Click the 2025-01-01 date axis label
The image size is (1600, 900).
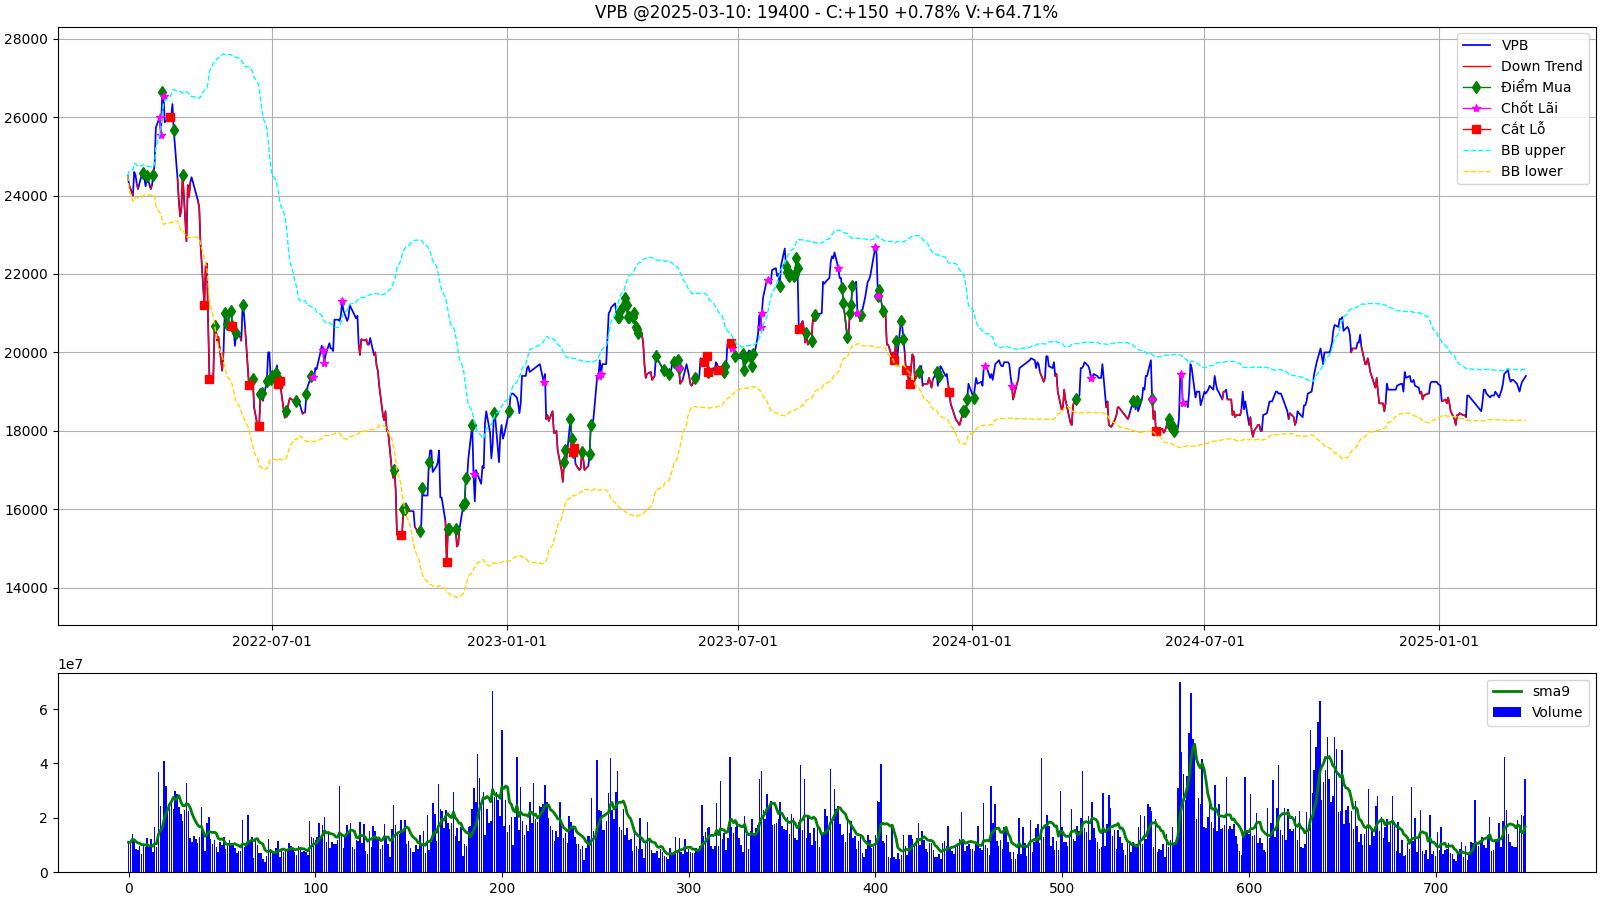pyautogui.click(x=1439, y=641)
